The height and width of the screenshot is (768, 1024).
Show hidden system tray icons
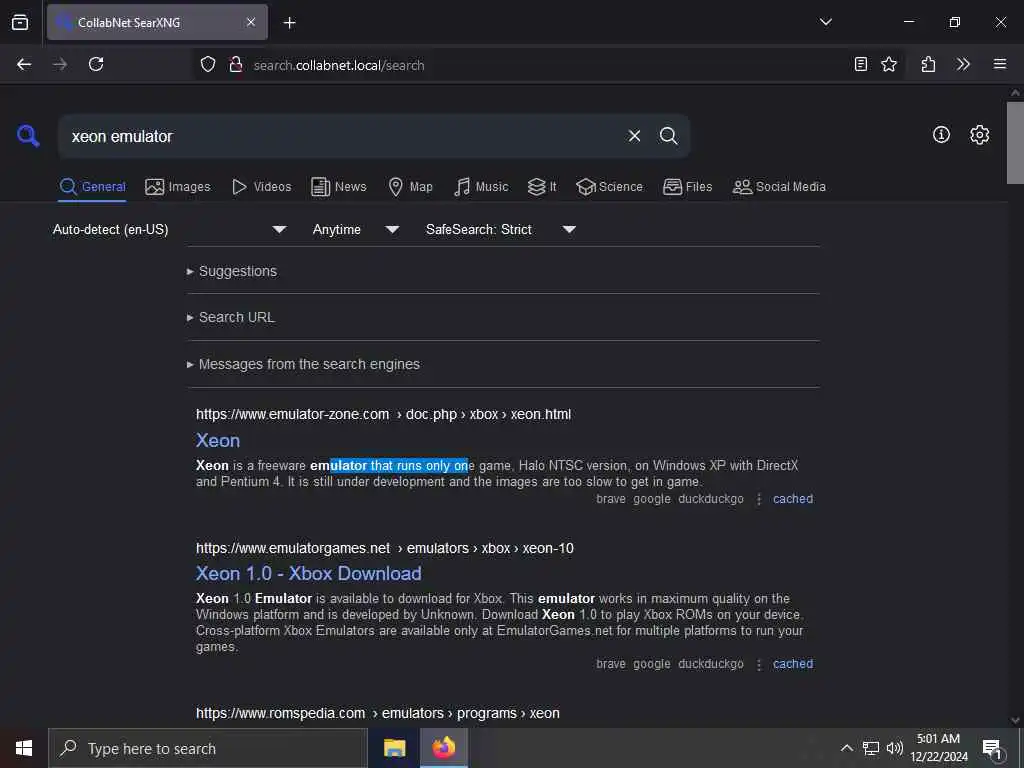click(846, 748)
